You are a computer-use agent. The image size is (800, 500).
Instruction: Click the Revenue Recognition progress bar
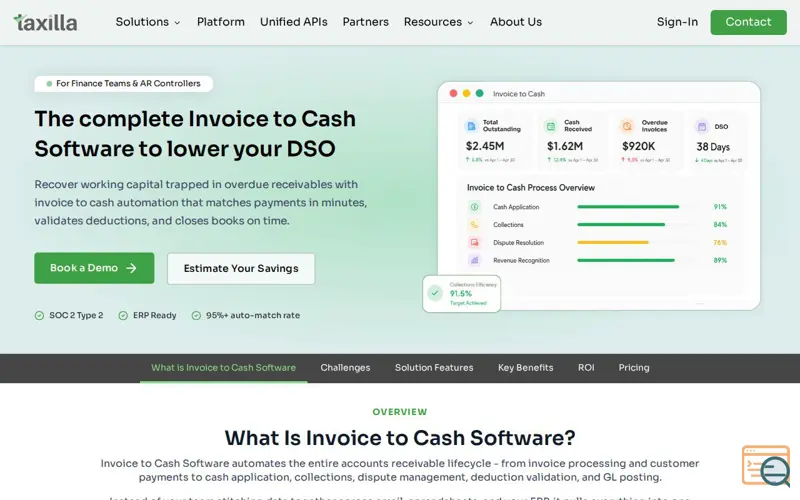click(626, 260)
